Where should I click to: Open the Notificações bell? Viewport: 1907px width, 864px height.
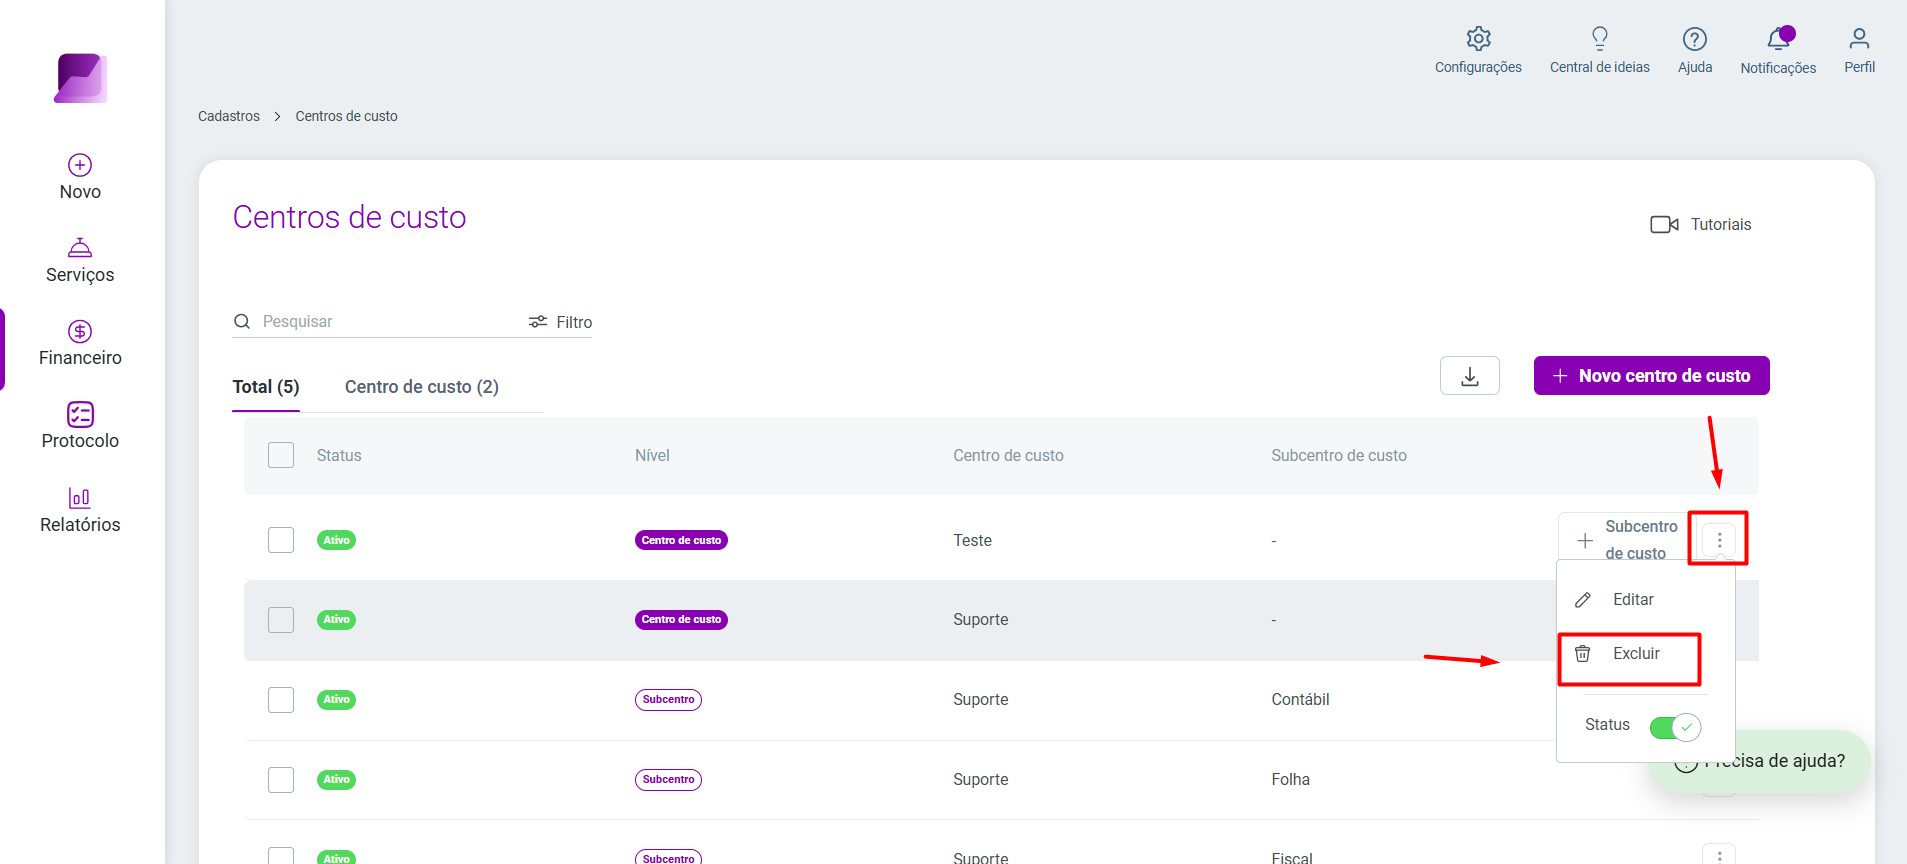tap(1778, 39)
